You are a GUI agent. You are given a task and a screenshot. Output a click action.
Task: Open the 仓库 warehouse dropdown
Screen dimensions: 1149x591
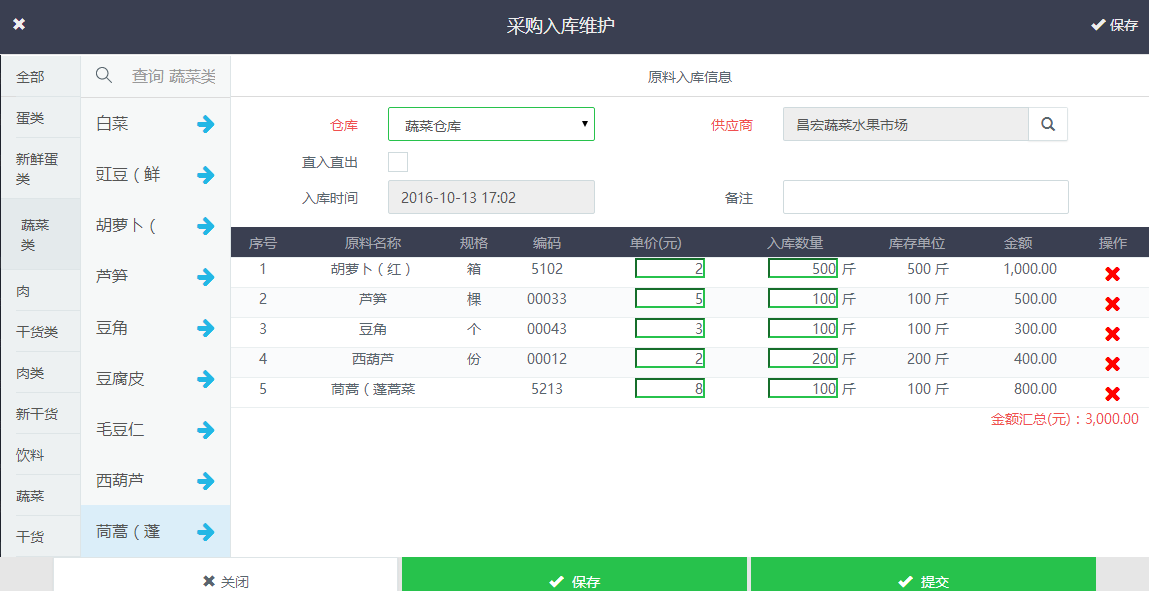point(491,124)
